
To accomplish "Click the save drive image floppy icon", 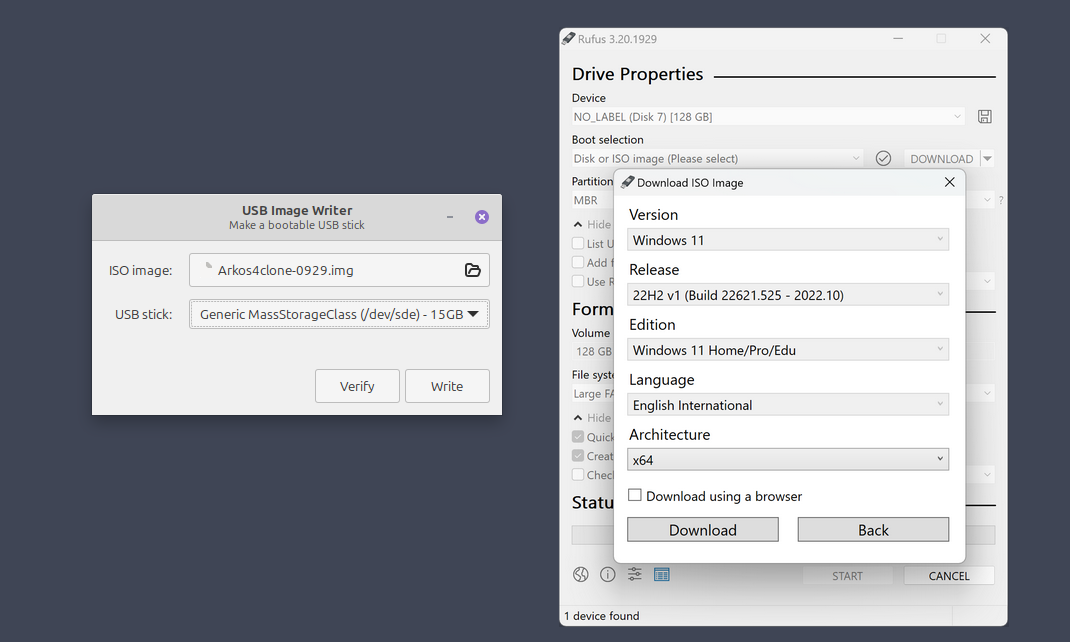I will pyautogui.click(x=984, y=117).
